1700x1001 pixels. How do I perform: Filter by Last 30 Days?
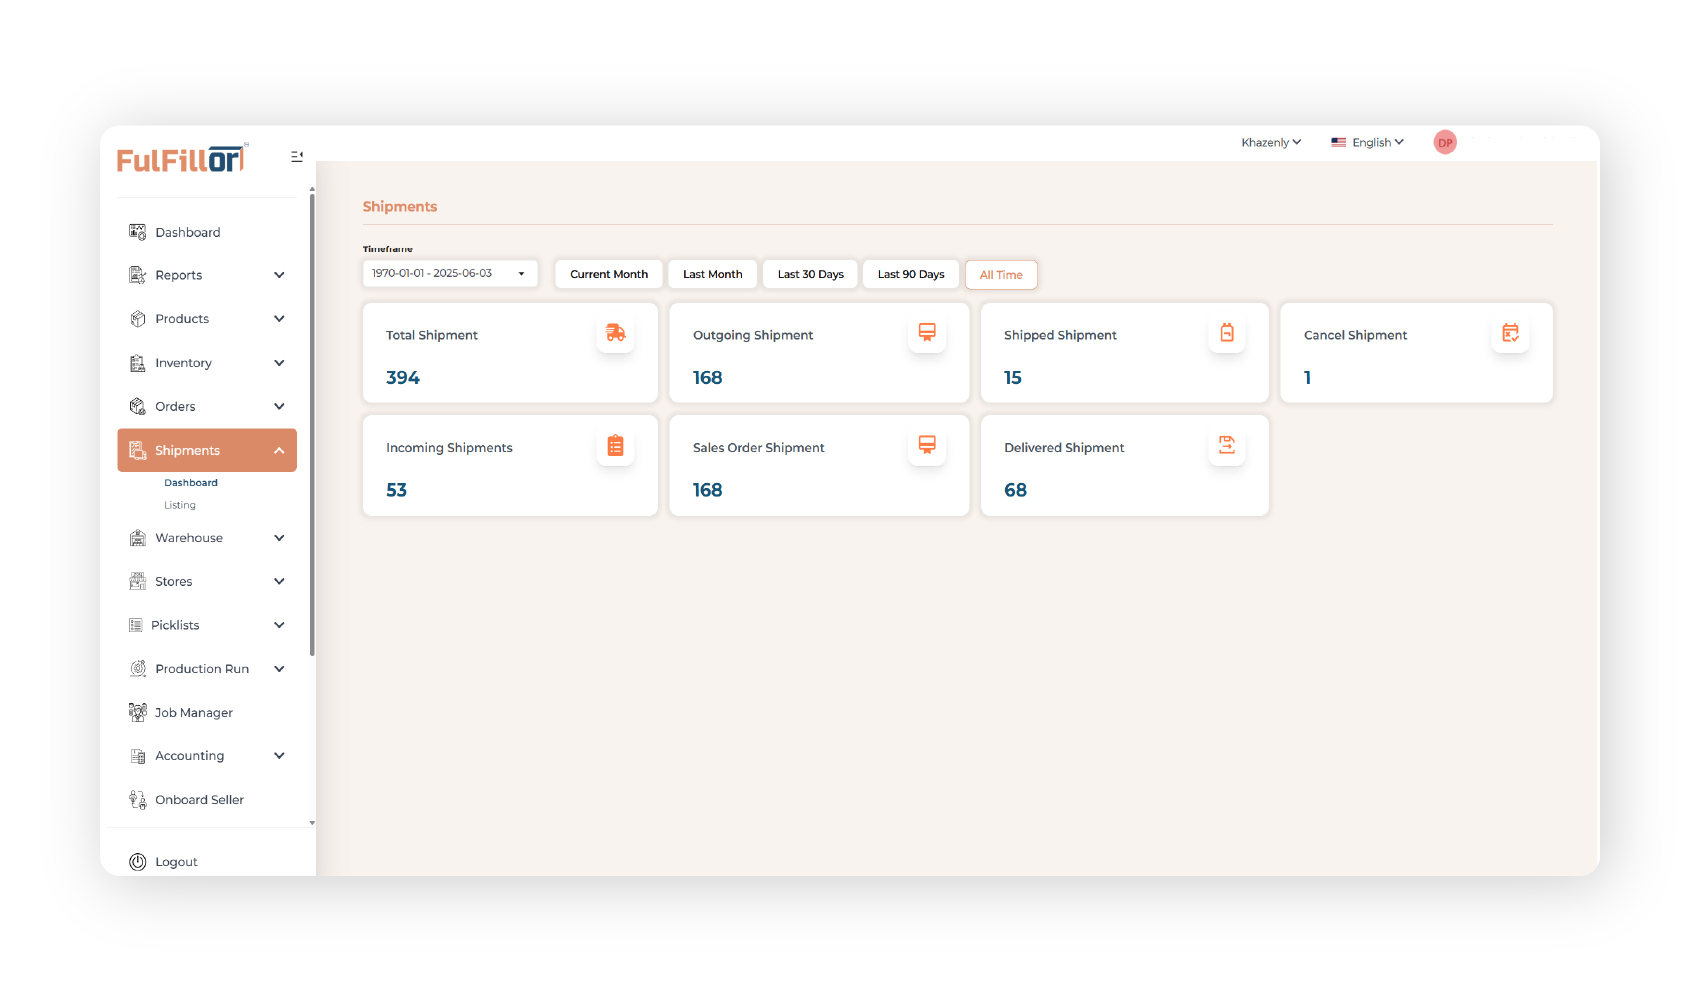pos(810,274)
